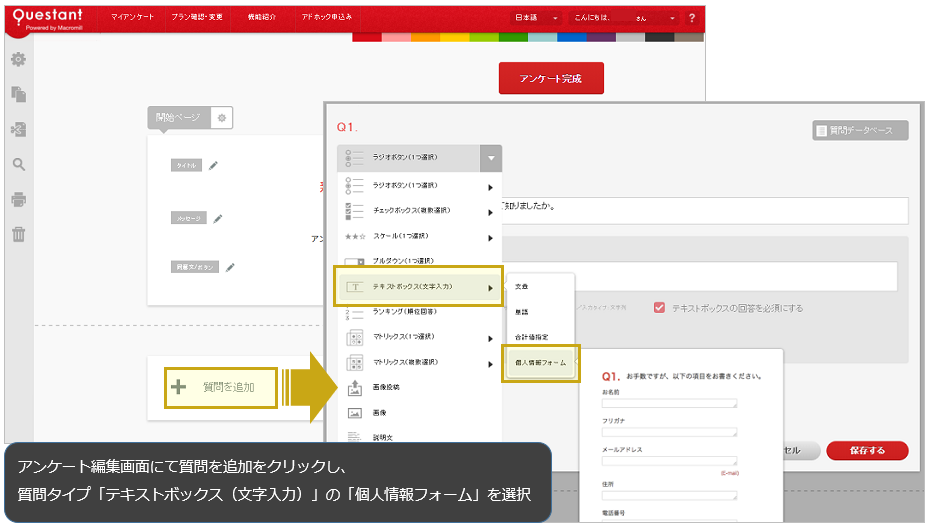Toggle テキストボックスの回答を必須にする checkbox

tap(659, 308)
